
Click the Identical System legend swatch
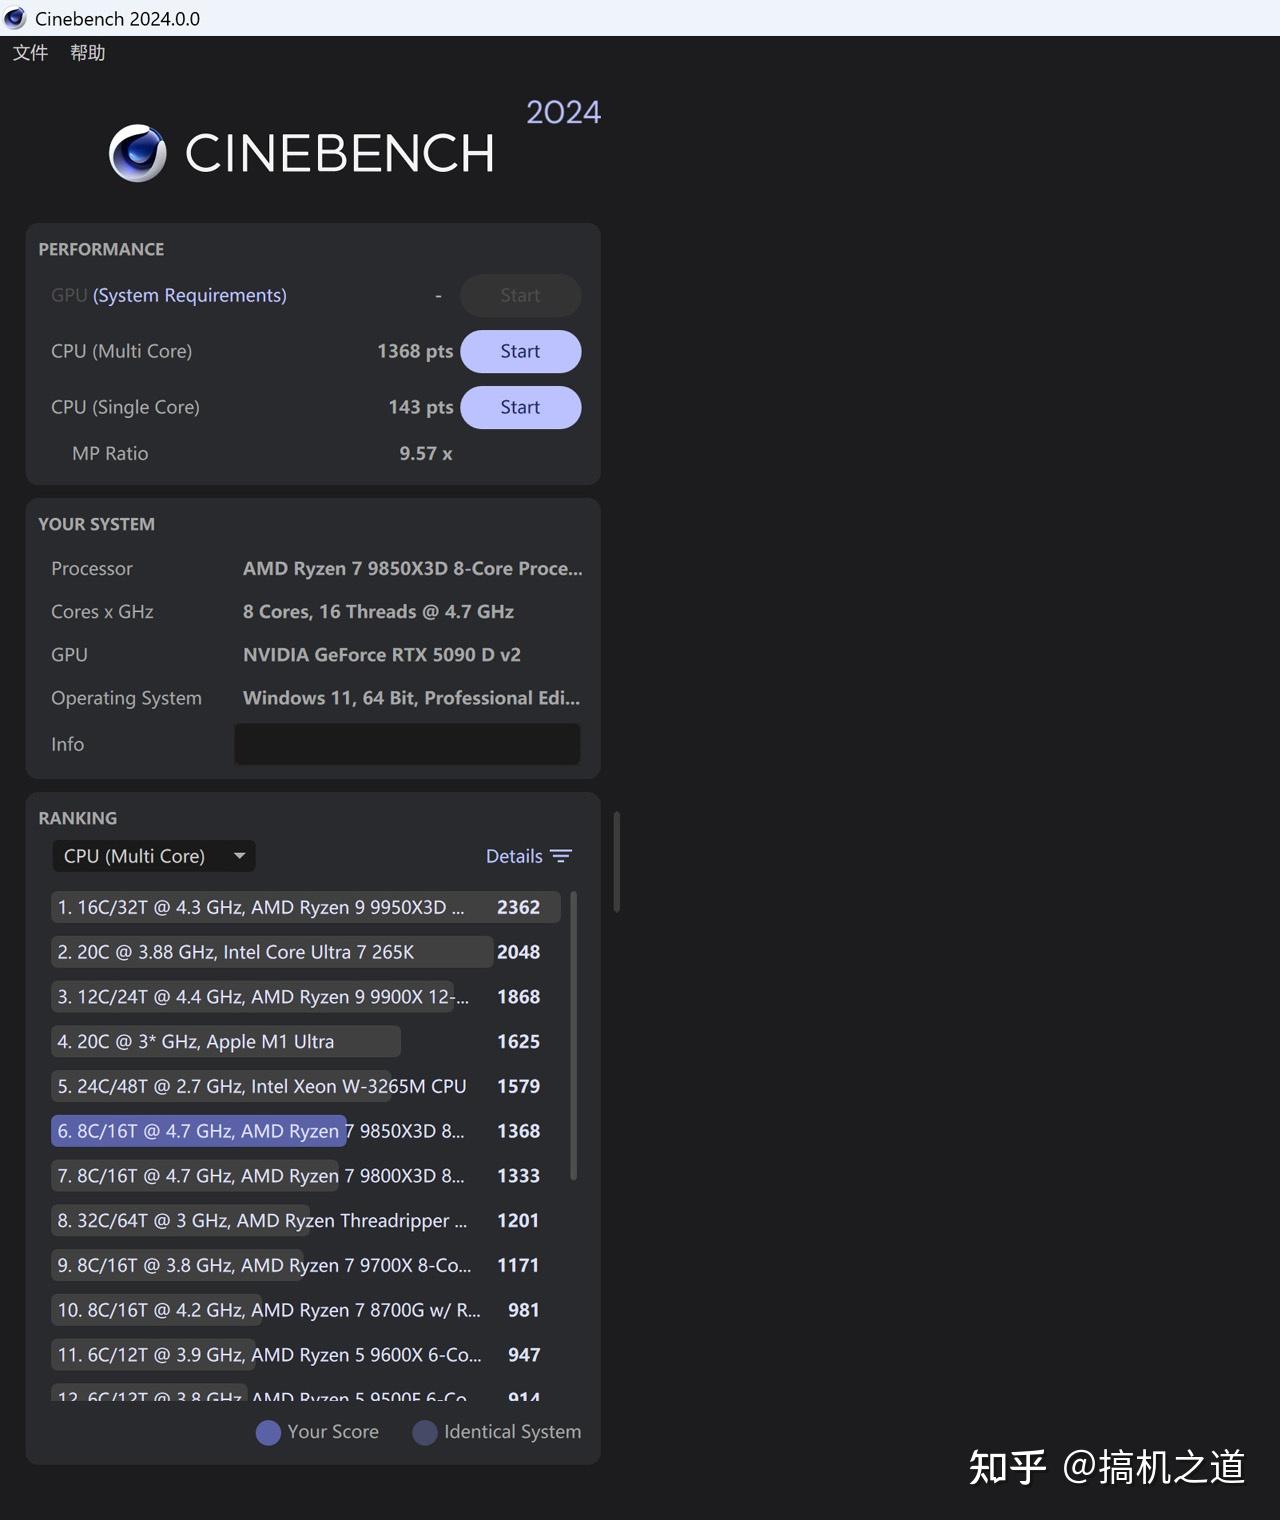[x=425, y=1432]
